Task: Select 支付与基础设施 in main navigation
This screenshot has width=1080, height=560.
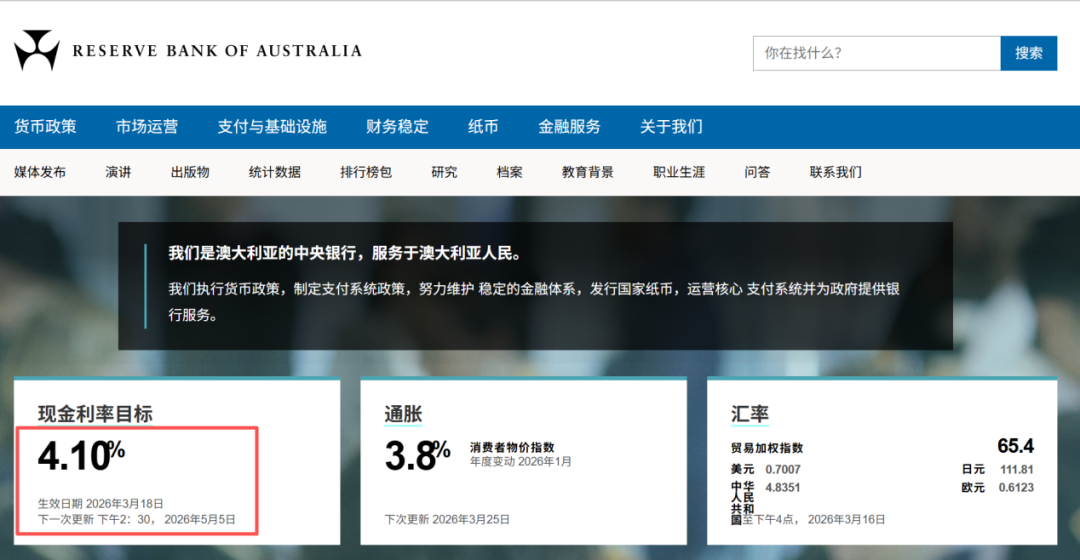Action: pos(272,127)
